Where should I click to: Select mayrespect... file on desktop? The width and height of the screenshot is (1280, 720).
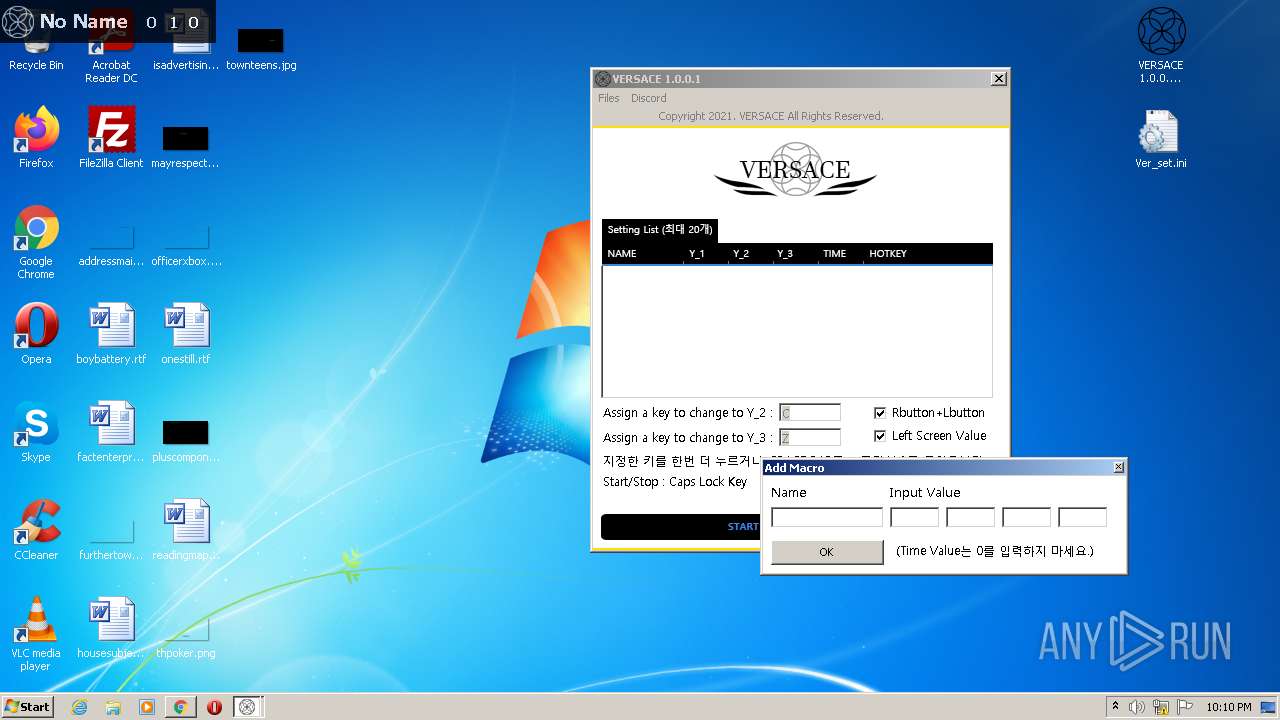(186, 146)
